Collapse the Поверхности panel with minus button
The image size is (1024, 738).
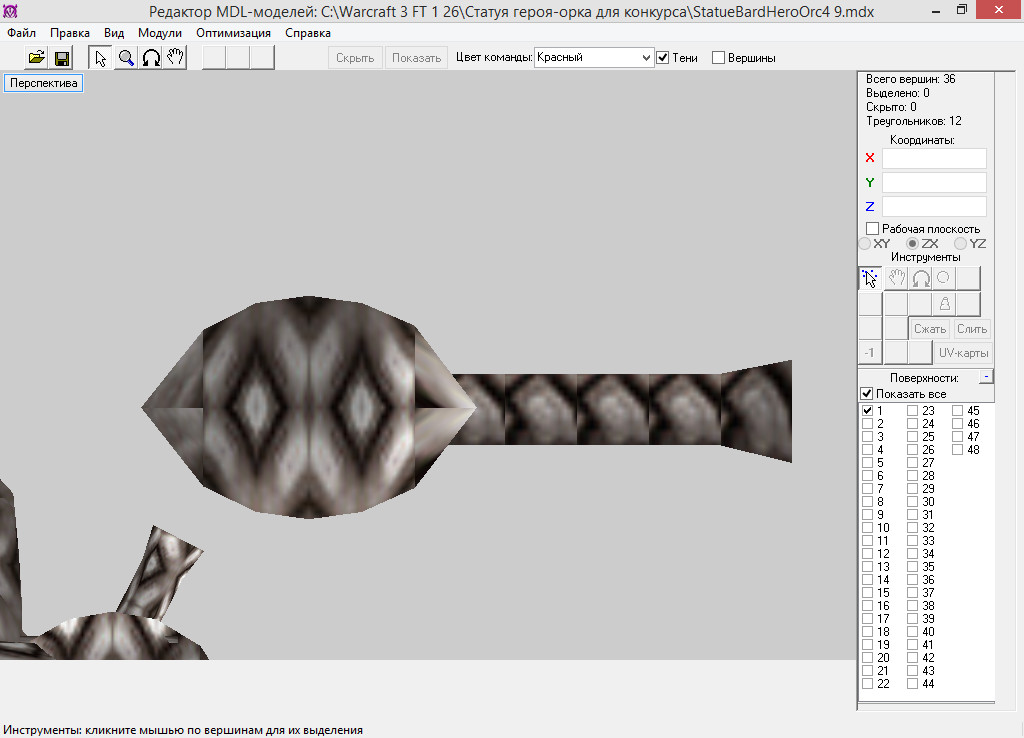pos(986,377)
